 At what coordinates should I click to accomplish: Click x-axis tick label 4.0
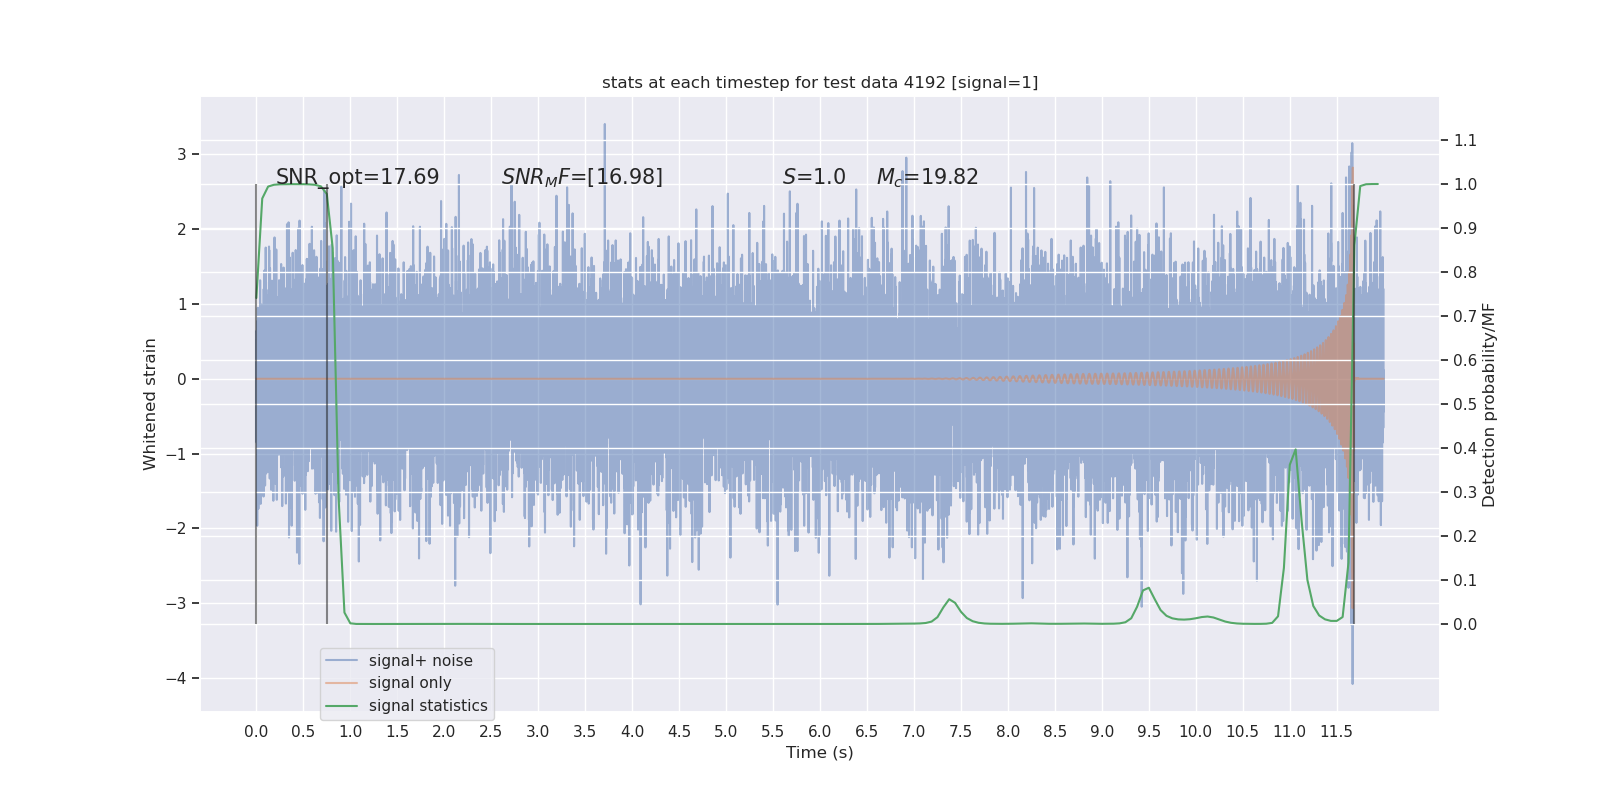632,732
